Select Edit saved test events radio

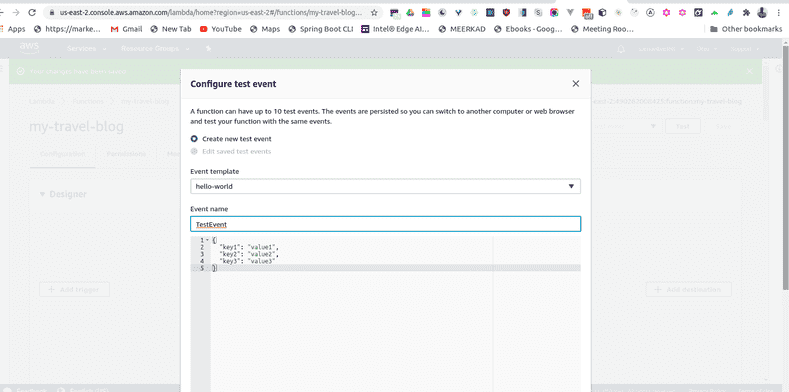click(x=194, y=151)
